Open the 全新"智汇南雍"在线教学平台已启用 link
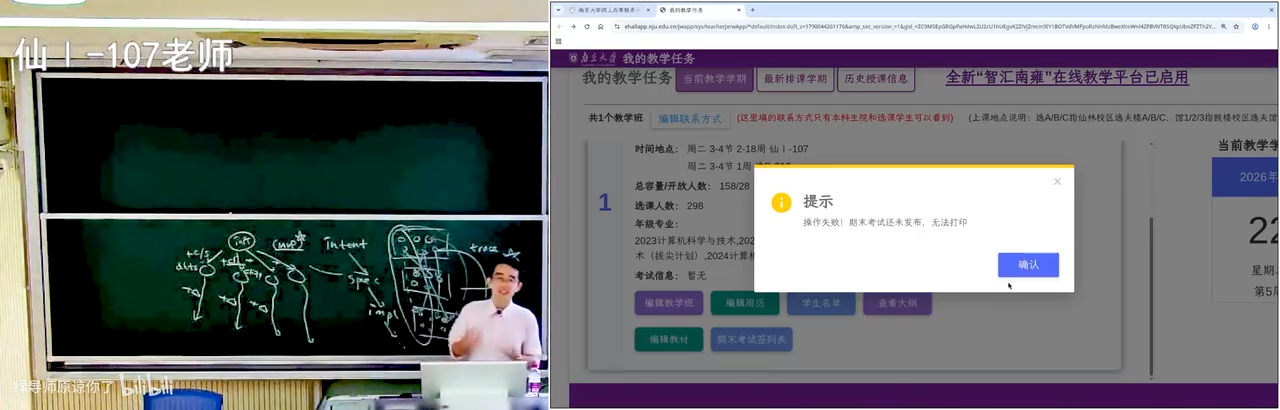This screenshot has width=1280, height=410. (x=1067, y=78)
